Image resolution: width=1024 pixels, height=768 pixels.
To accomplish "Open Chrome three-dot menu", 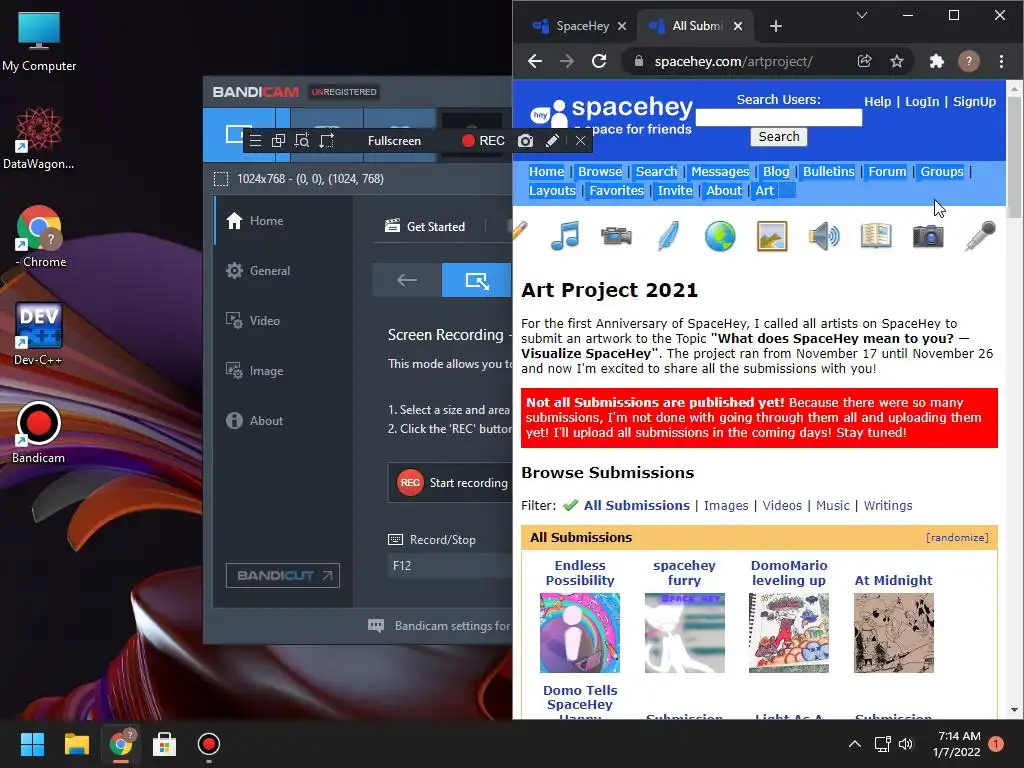I will click(1001, 61).
